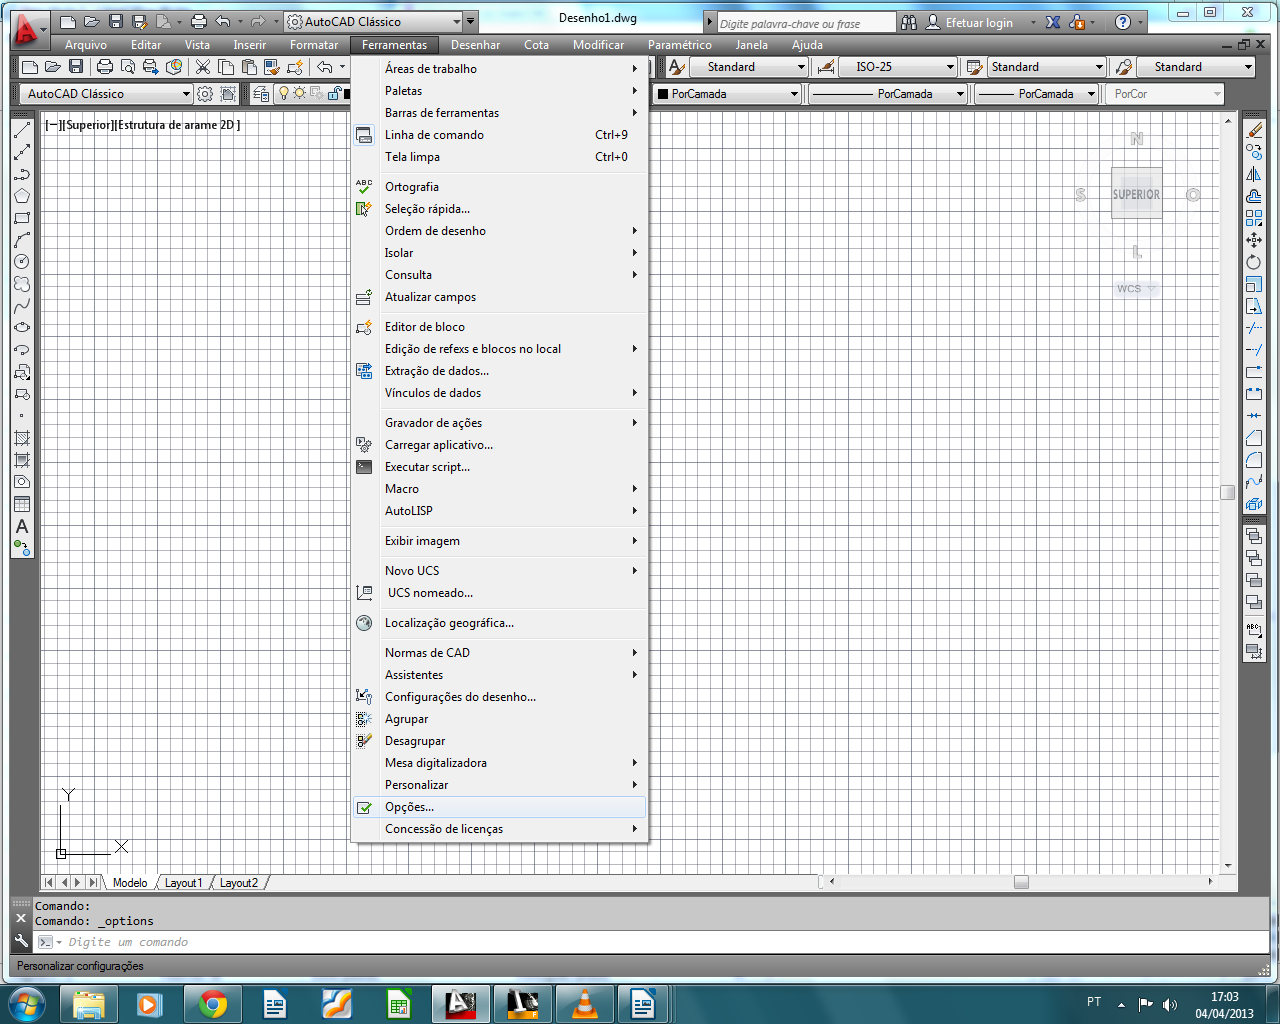Click the black PorCamada color swatch

click(x=662, y=94)
